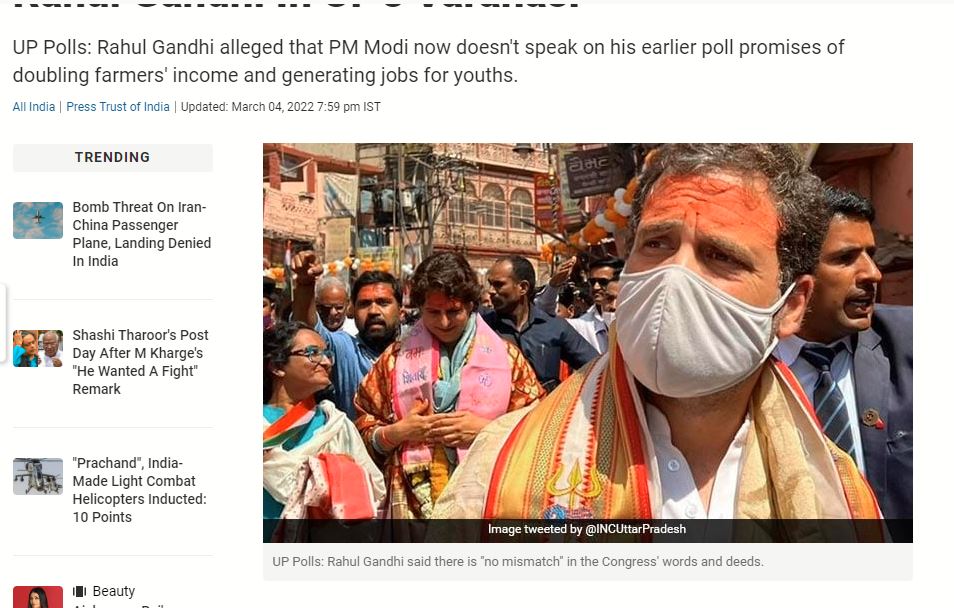Click the Updated March 04, 2022 timestamp

pos(280,107)
